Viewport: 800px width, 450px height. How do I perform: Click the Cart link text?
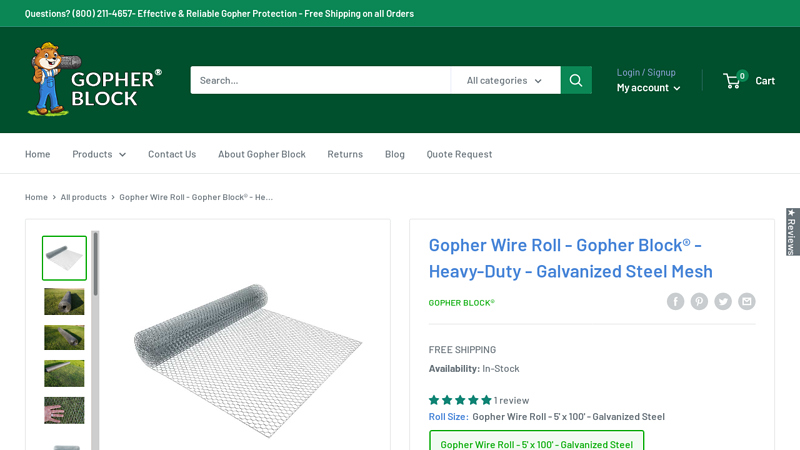[765, 81]
